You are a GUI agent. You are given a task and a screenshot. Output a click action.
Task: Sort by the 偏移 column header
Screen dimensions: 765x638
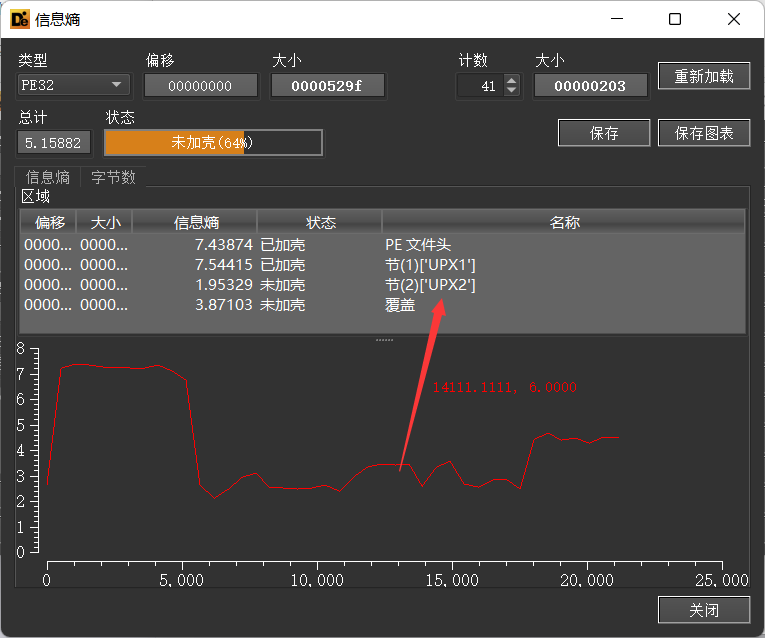[48, 222]
